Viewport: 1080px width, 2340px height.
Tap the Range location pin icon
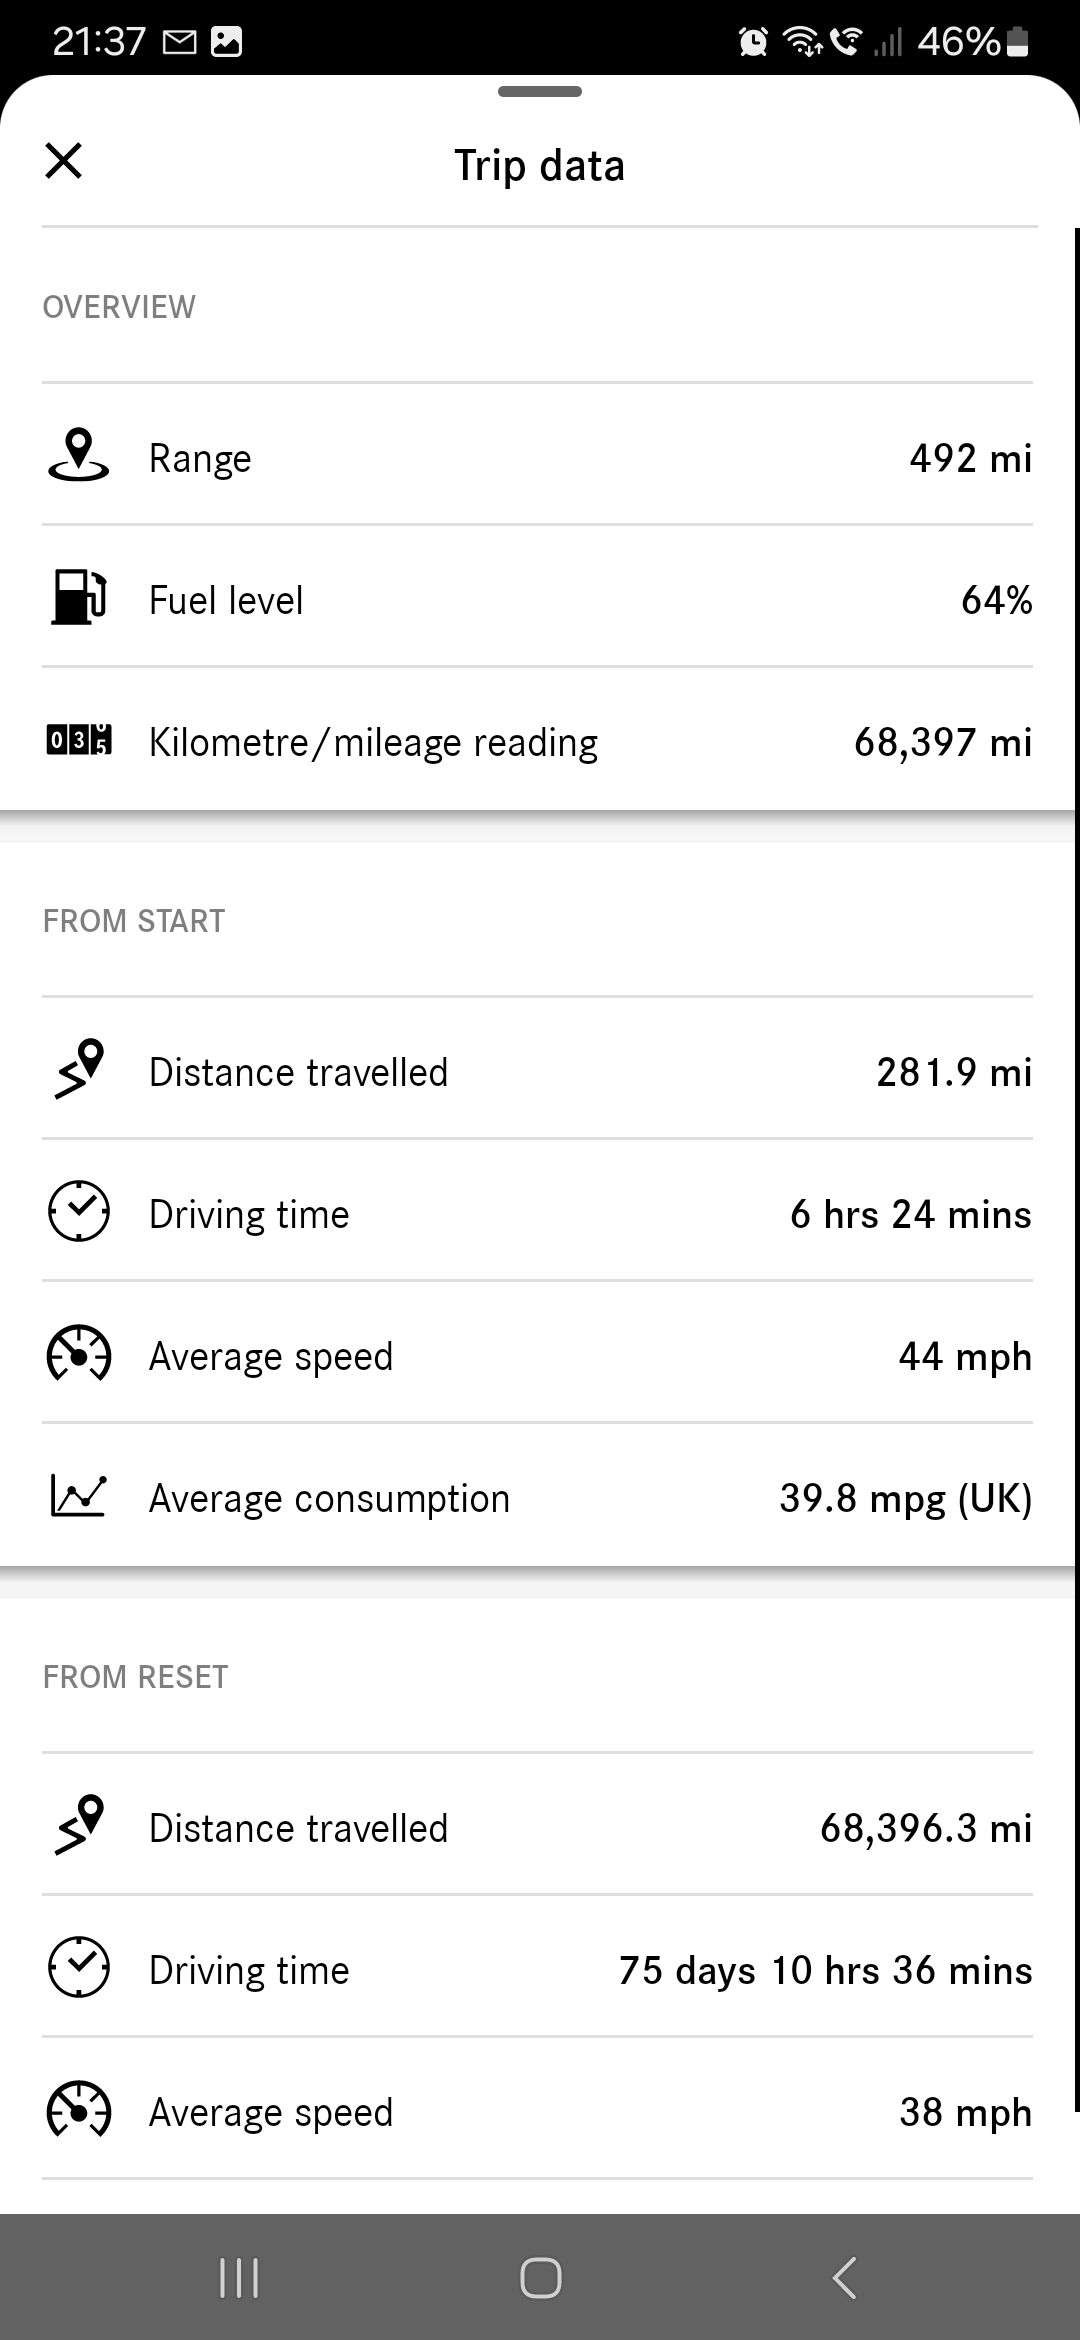point(78,456)
